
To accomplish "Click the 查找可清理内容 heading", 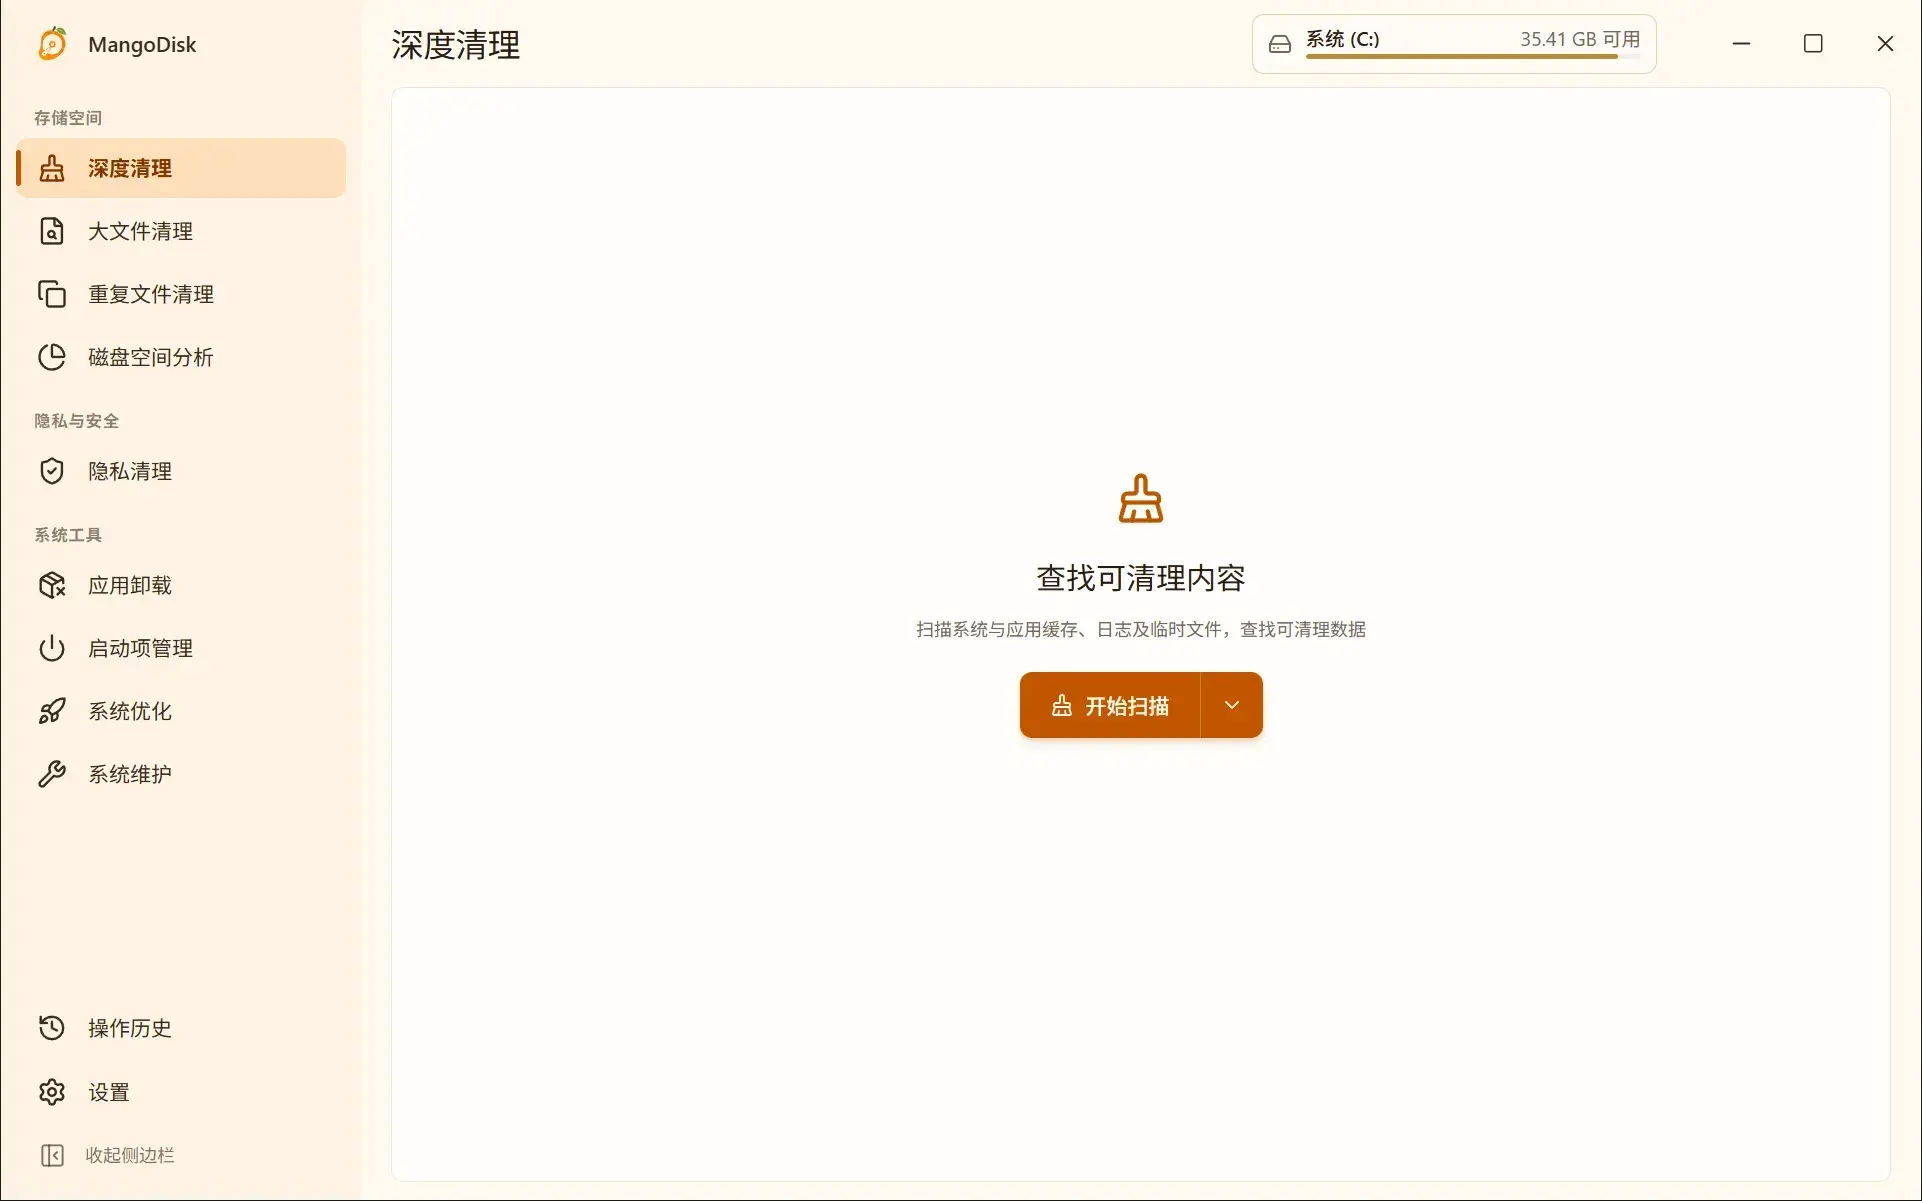I will tap(1141, 577).
